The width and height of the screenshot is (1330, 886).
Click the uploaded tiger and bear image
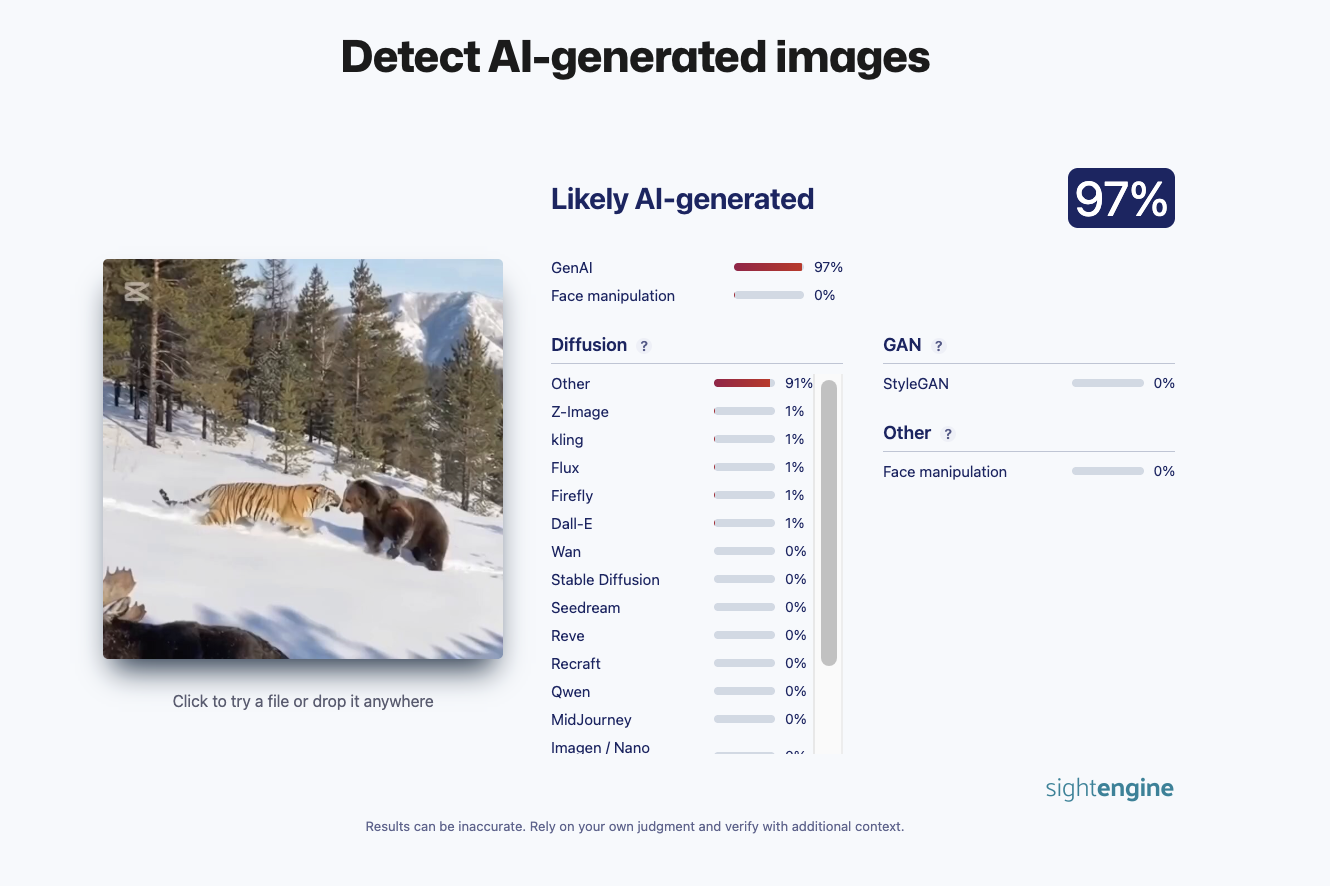click(303, 459)
